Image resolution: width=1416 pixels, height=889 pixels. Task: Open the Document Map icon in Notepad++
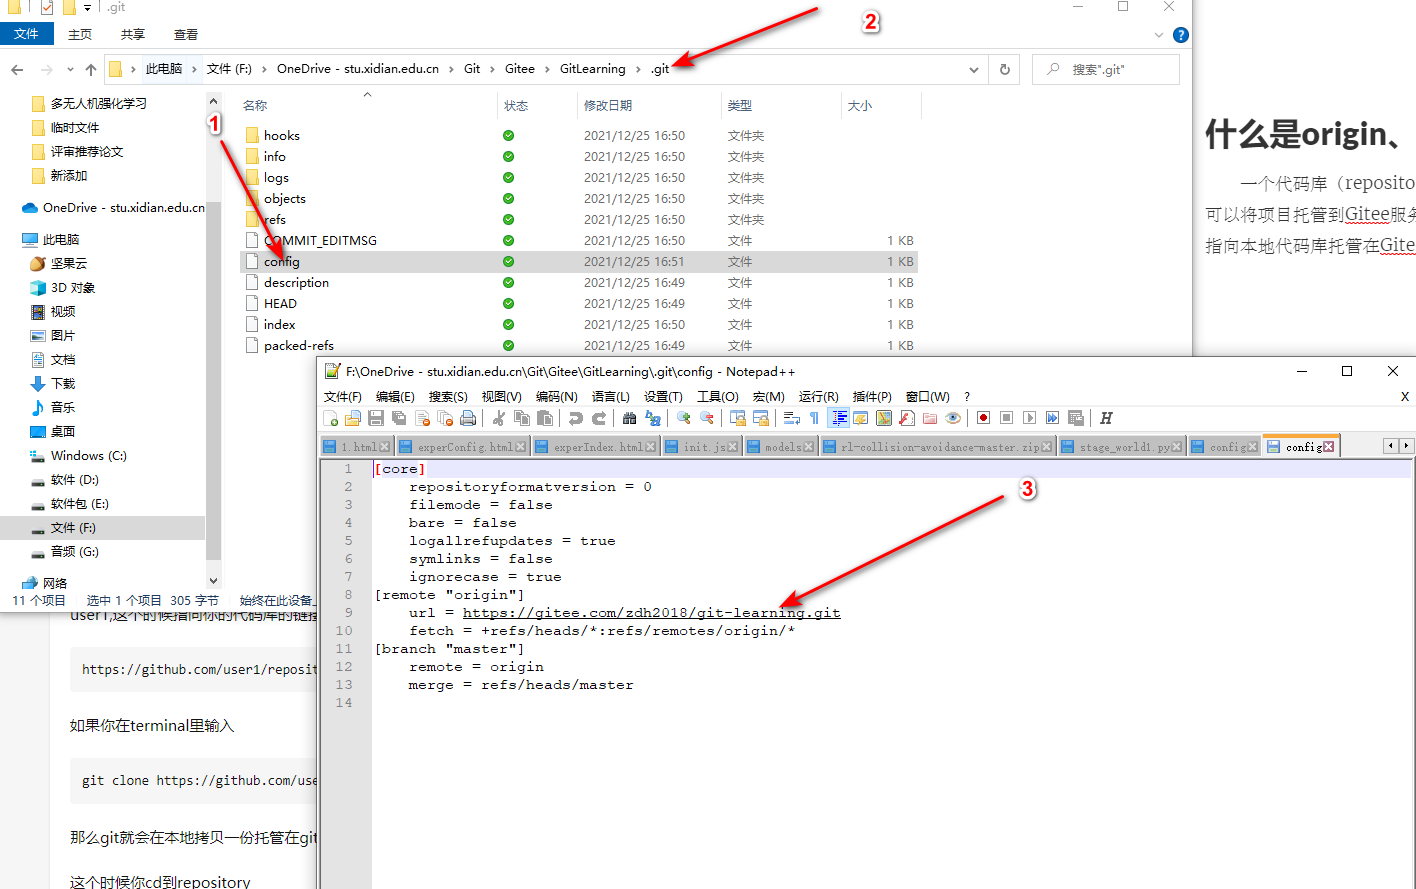tap(884, 418)
